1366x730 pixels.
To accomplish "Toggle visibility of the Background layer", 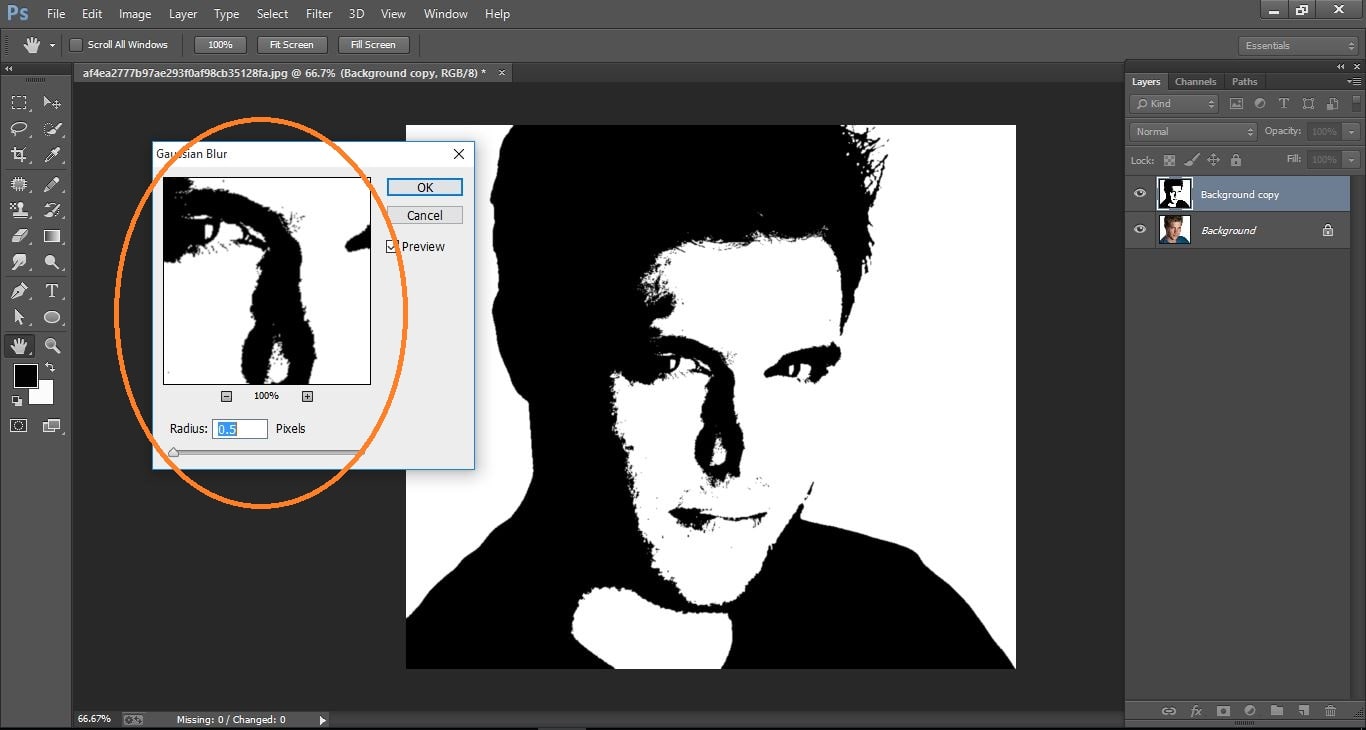I will point(1139,229).
